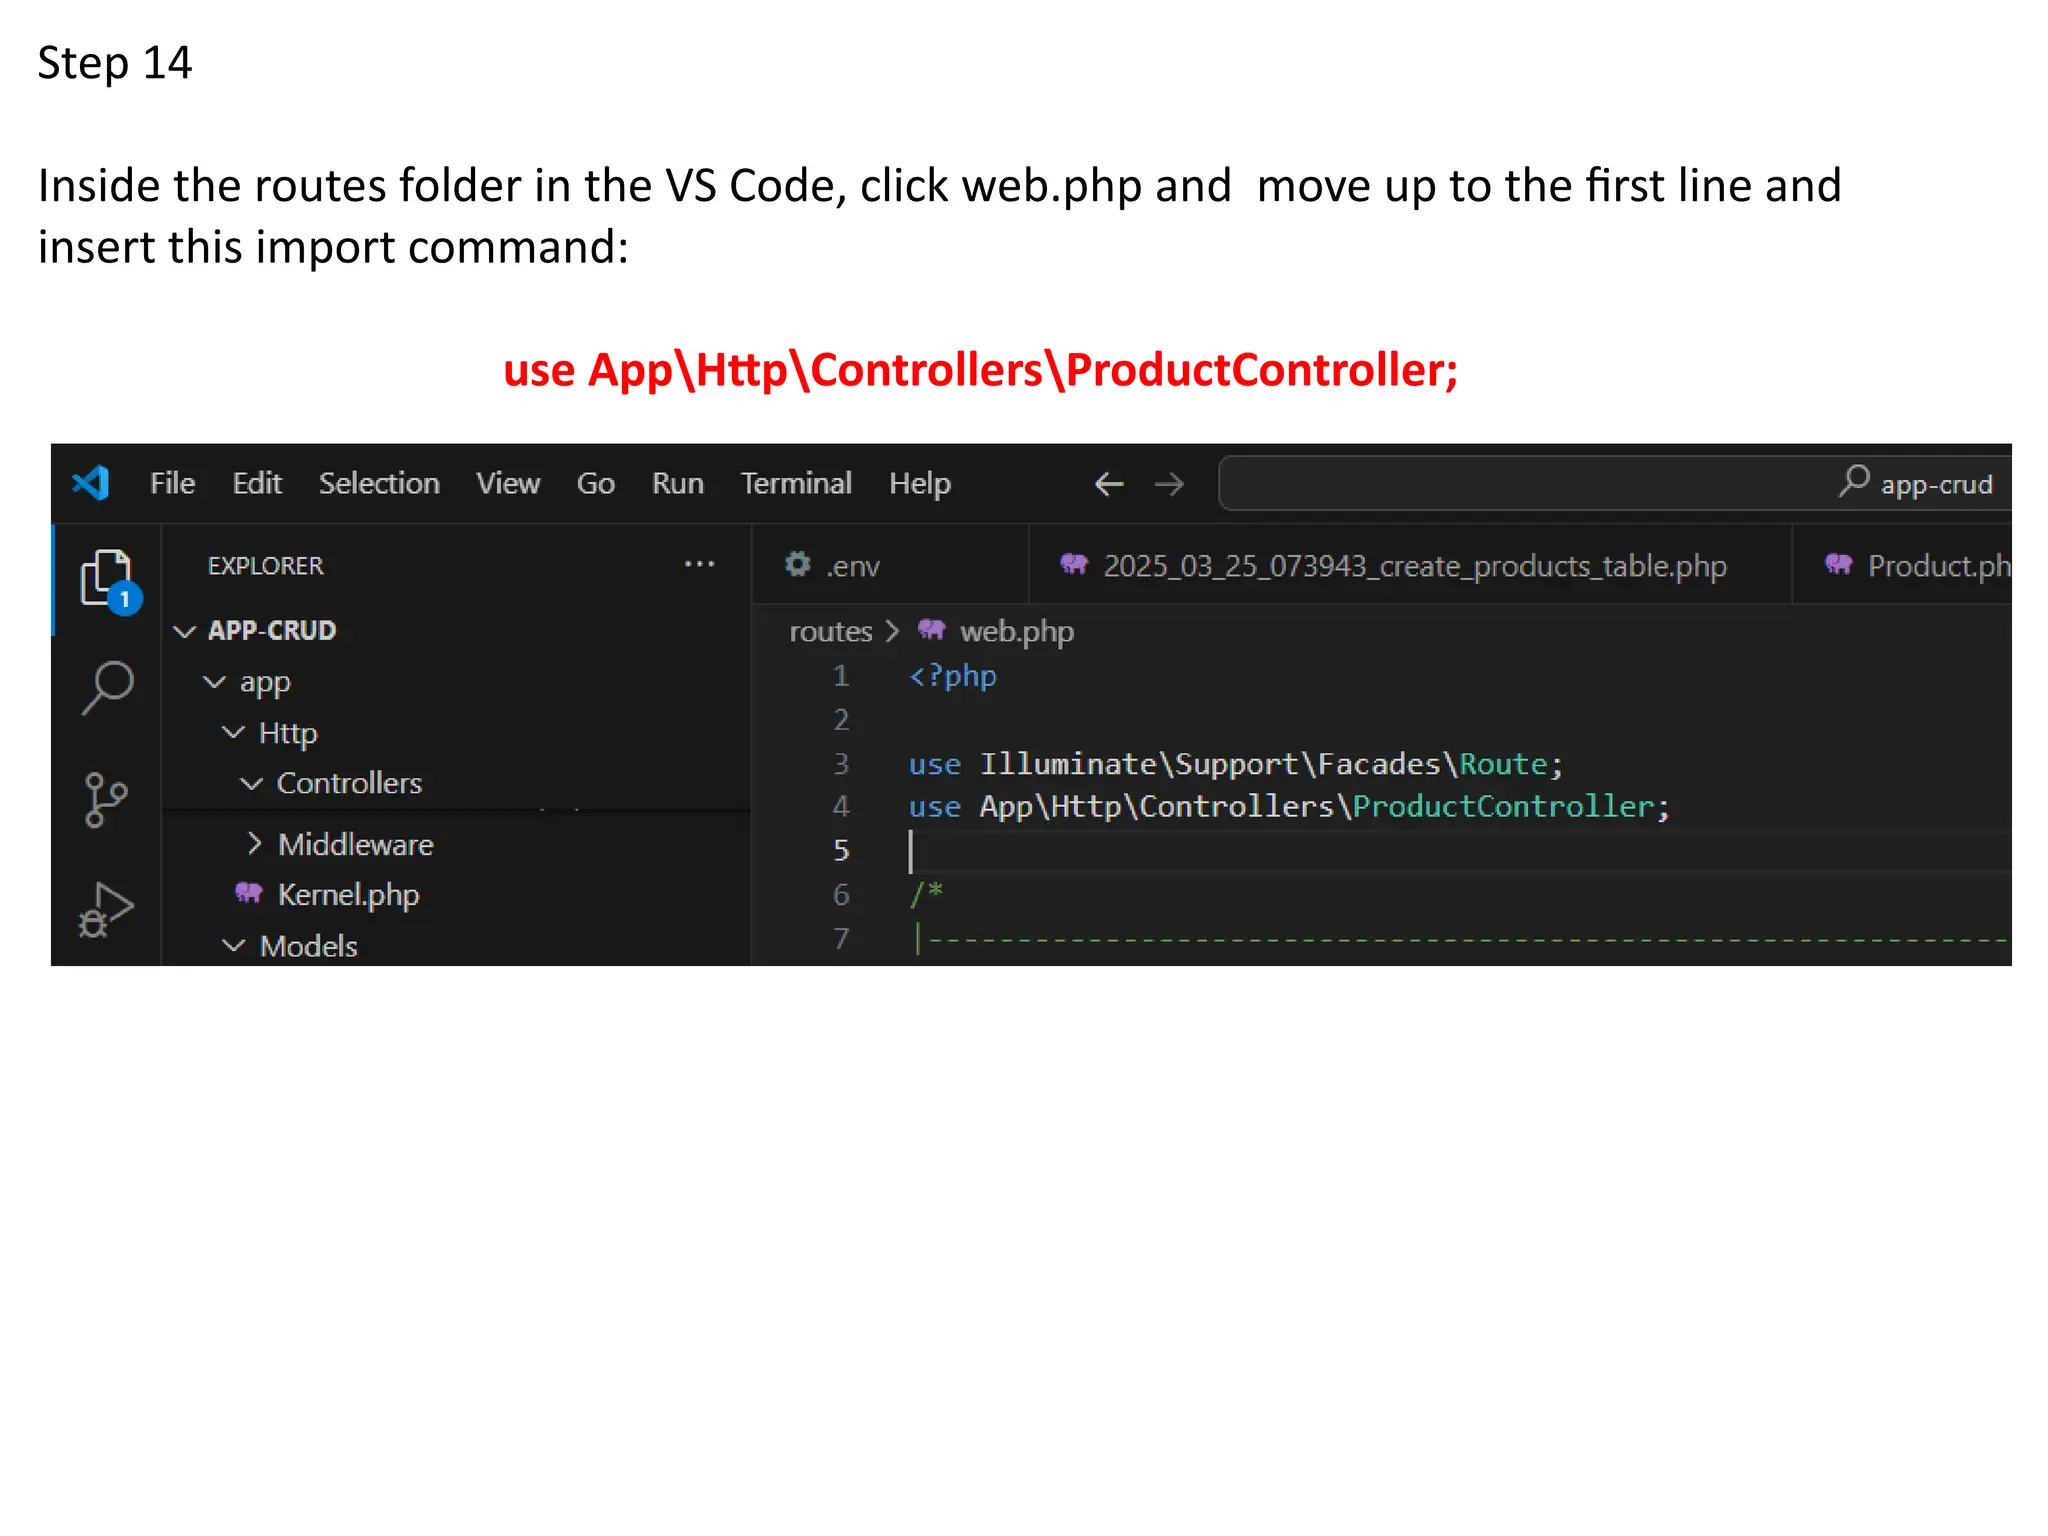
Task: Switch to the Product.php tab
Action: point(1902,565)
